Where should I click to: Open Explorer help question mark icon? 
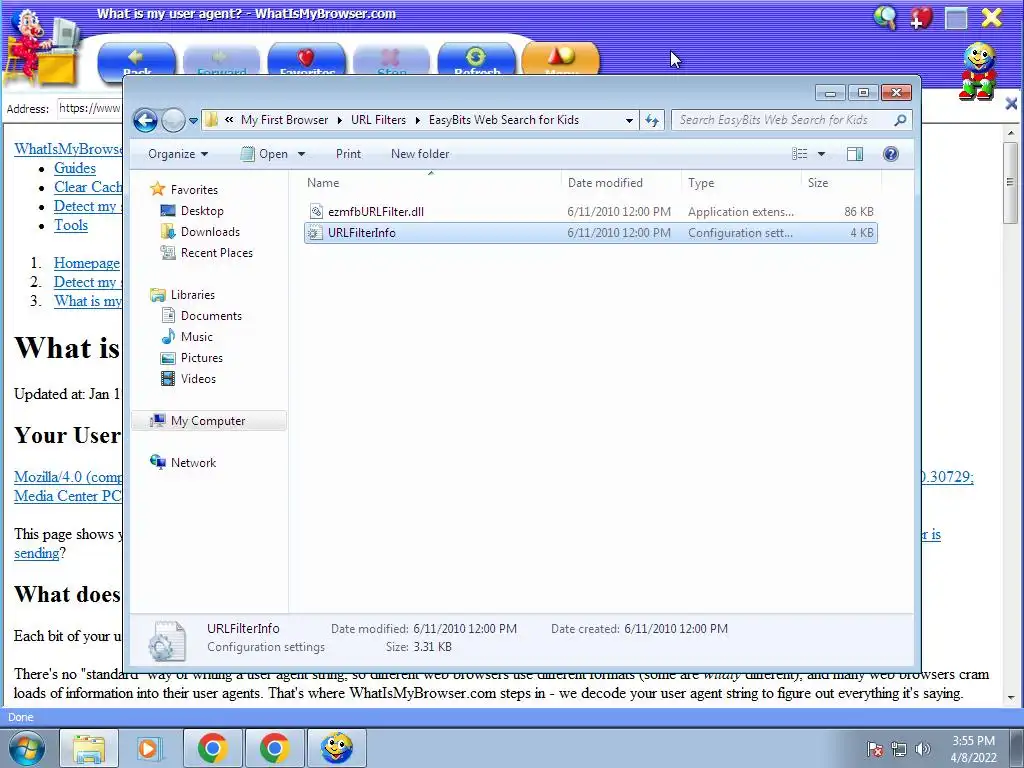point(891,154)
